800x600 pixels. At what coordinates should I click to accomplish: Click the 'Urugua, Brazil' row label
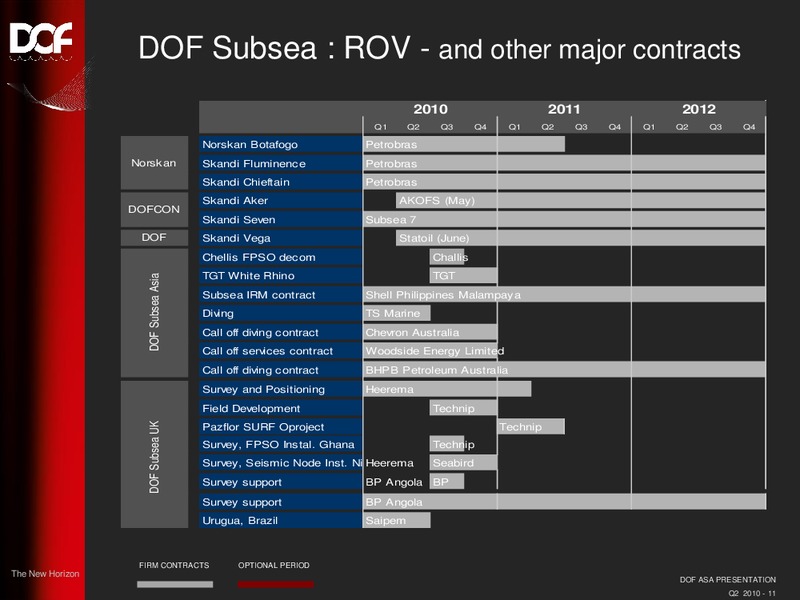[280, 520]
